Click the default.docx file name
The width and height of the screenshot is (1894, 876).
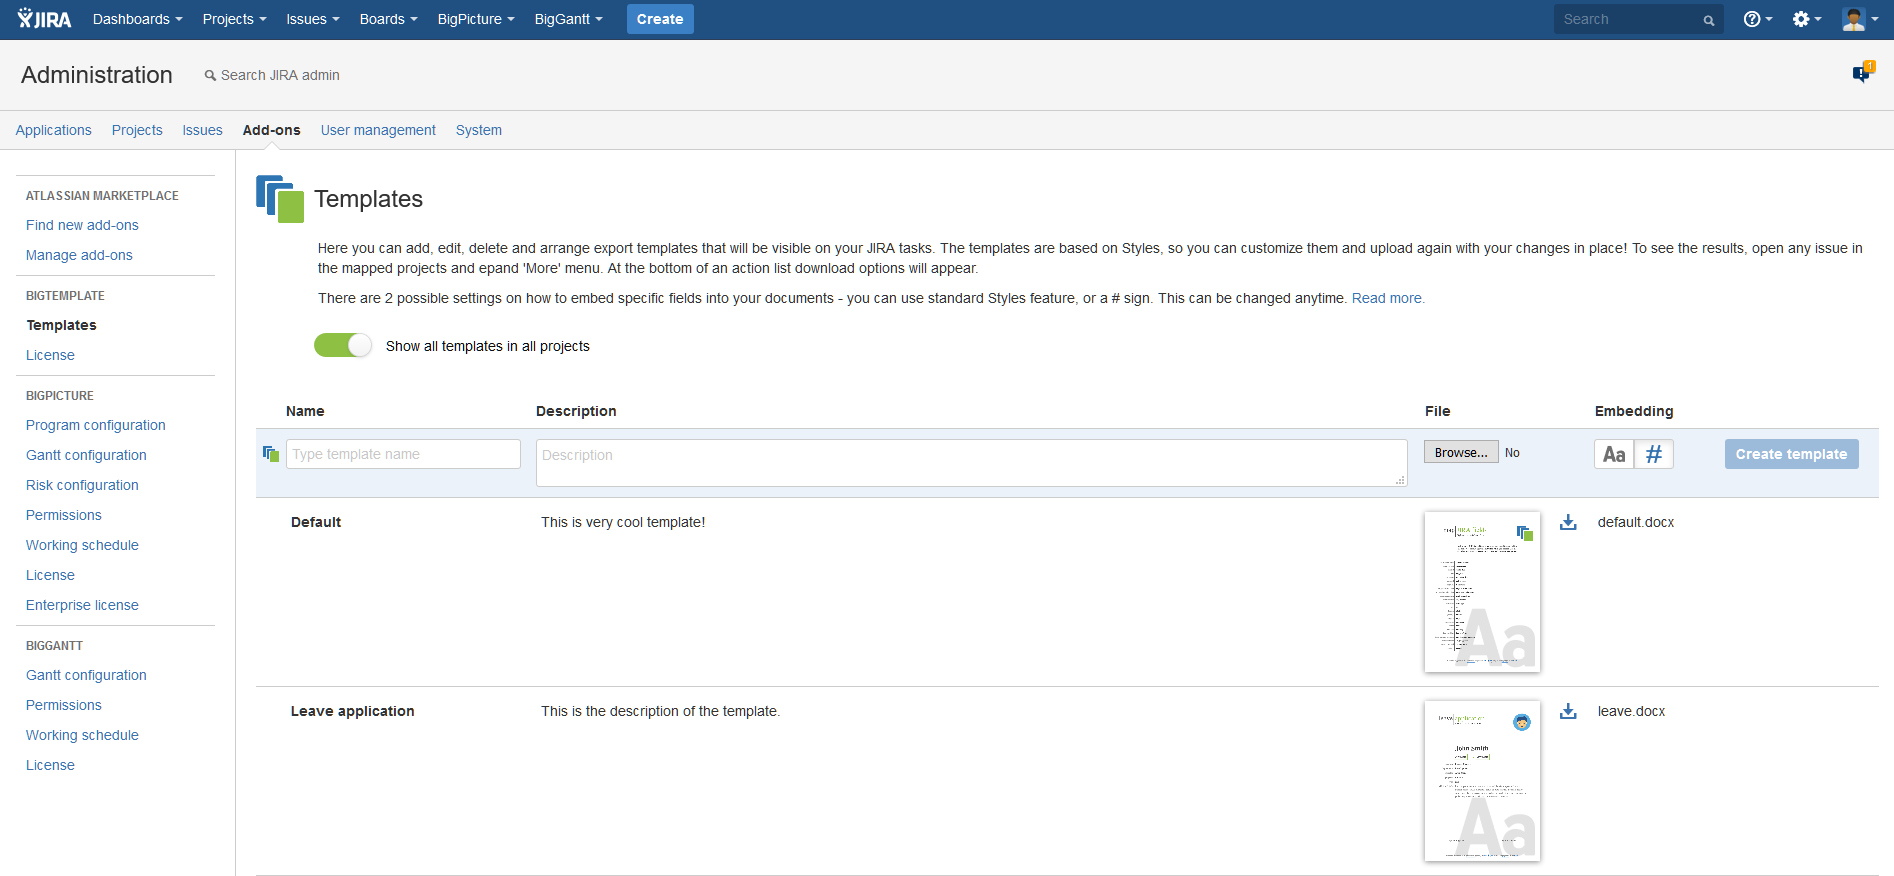click(1636, 522)
